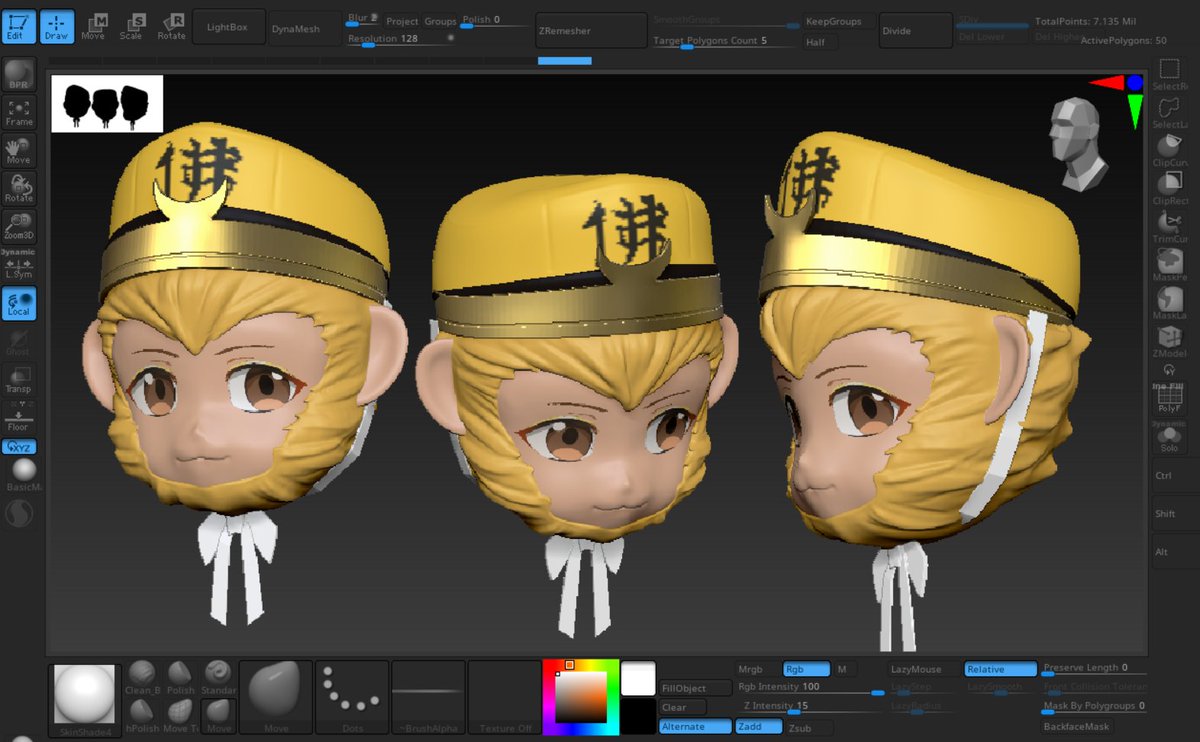
Task: Pick the MaskRect brush icon
Action: point(1168,265)
